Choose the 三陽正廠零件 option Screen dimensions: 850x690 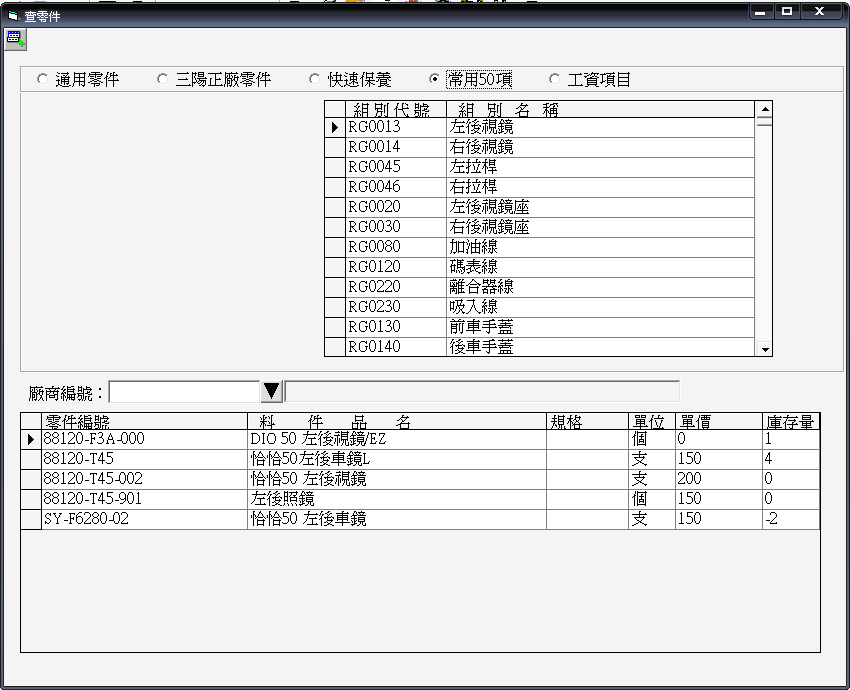(x=162, y=80)
